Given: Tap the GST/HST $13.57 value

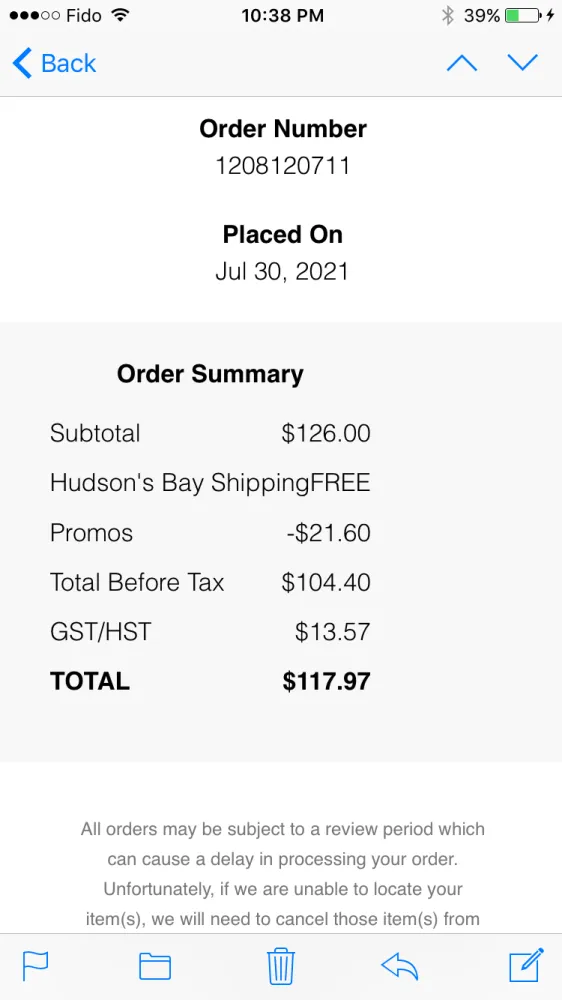Looking at the screenshot, I should point(332,632).
